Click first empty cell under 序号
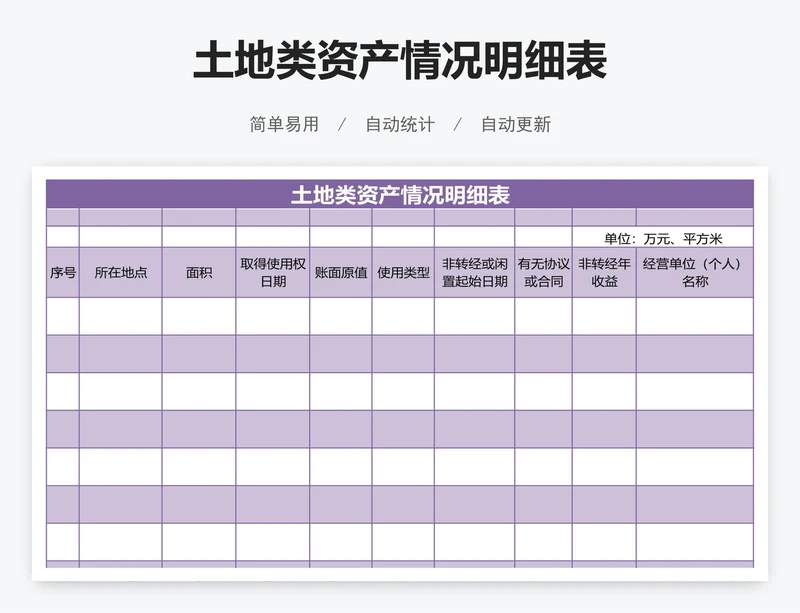This screenshot has height=613, width=800. tap(63, 316)
